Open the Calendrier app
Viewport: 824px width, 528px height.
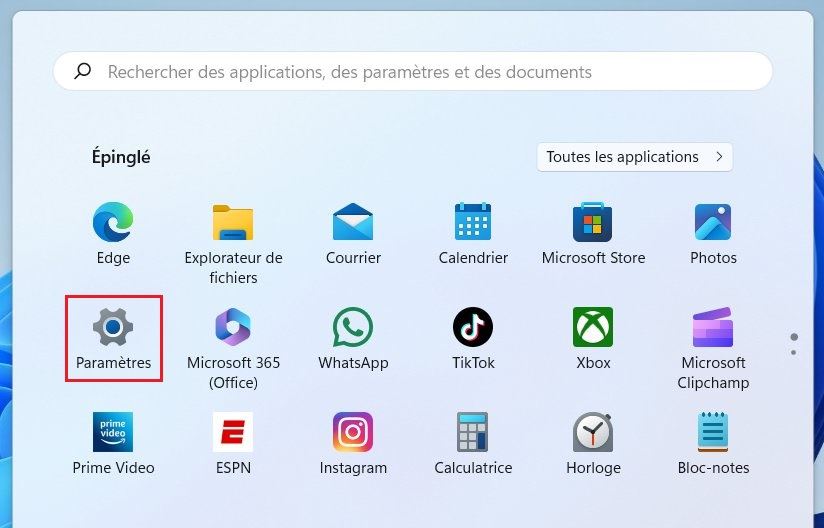pyautogui.click(x=473, y=234)
